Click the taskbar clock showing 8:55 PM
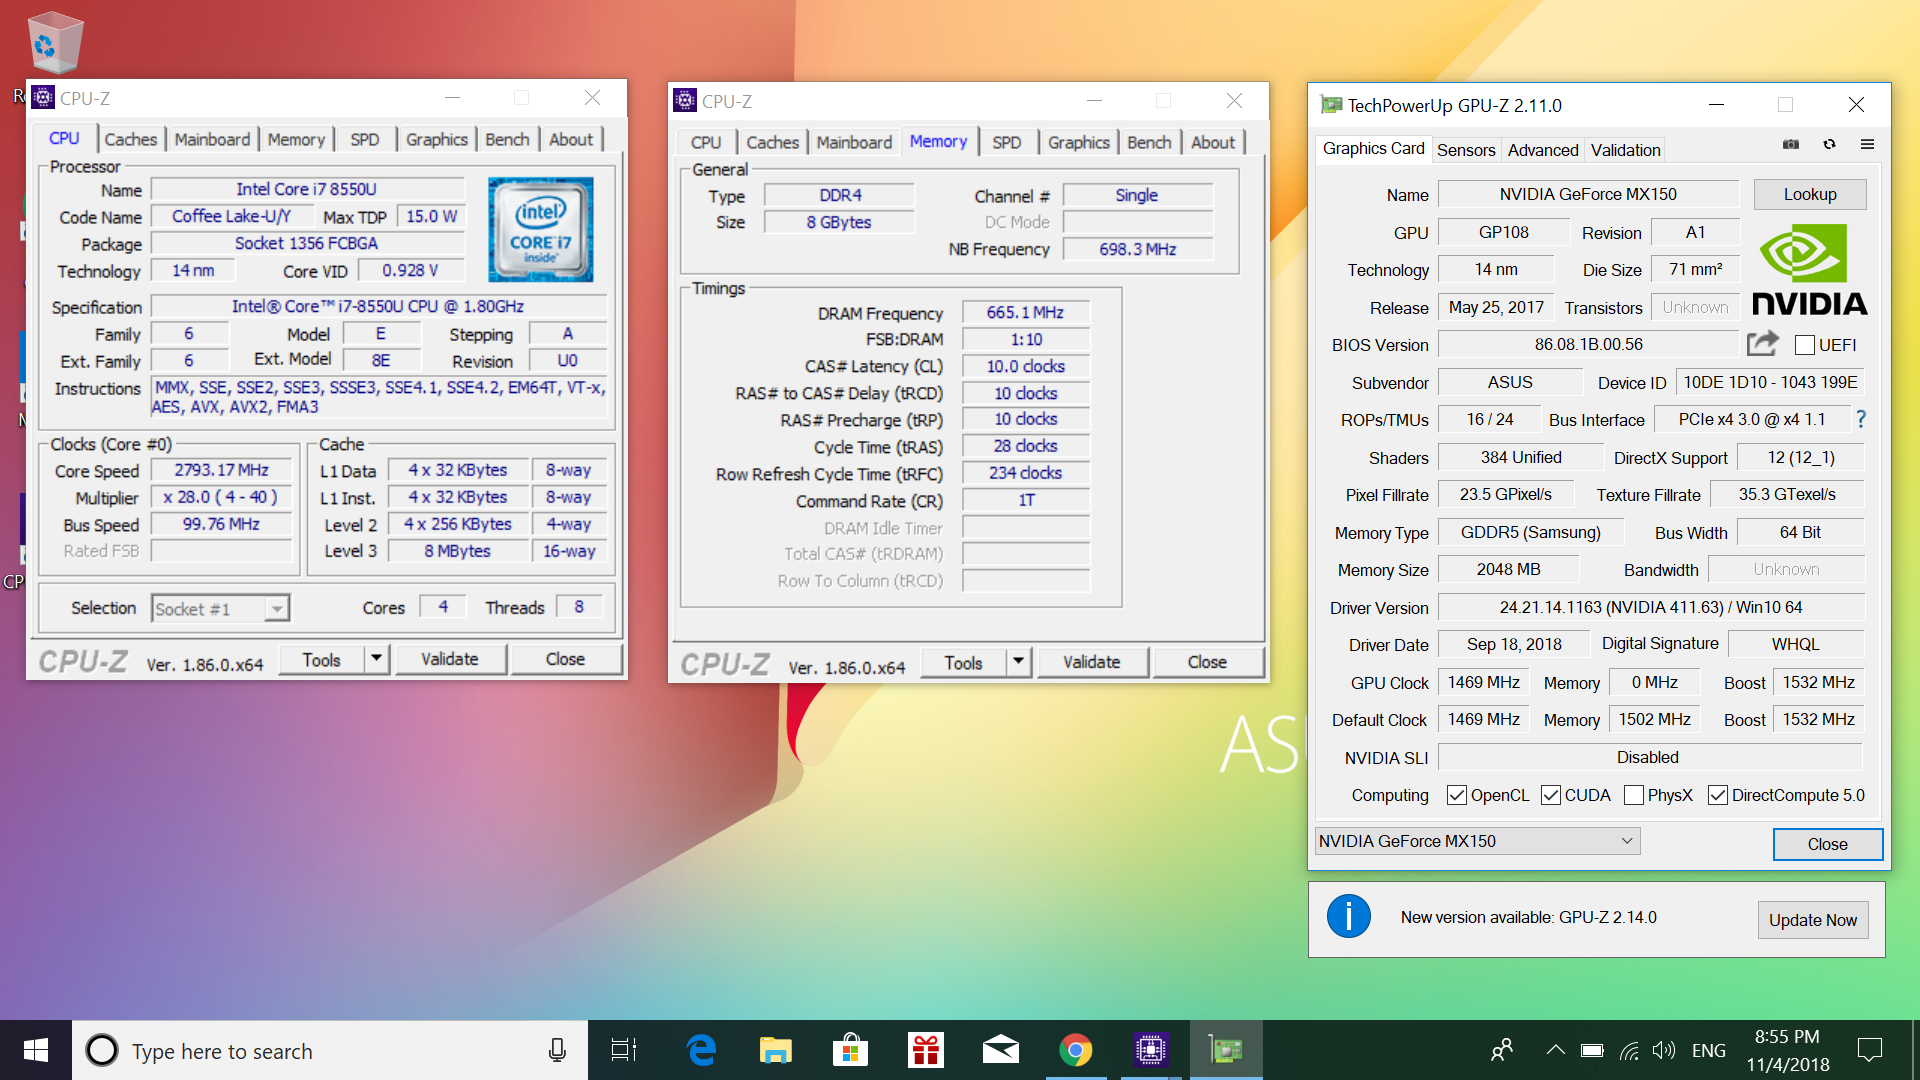This screenshot has height=1080, width=1920. point(1788,1050)
